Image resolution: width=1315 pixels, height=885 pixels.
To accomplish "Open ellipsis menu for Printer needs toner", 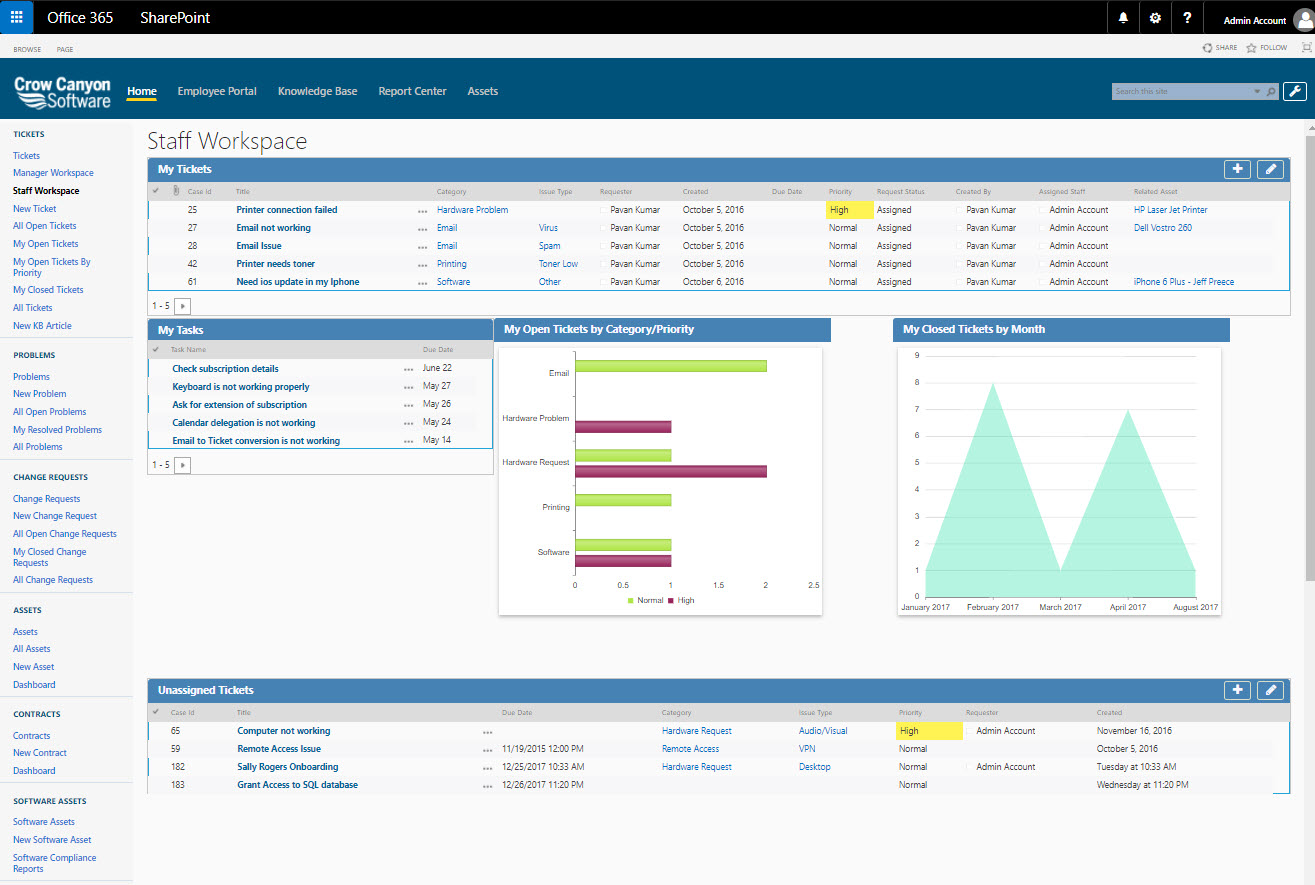I will [423, 265].
